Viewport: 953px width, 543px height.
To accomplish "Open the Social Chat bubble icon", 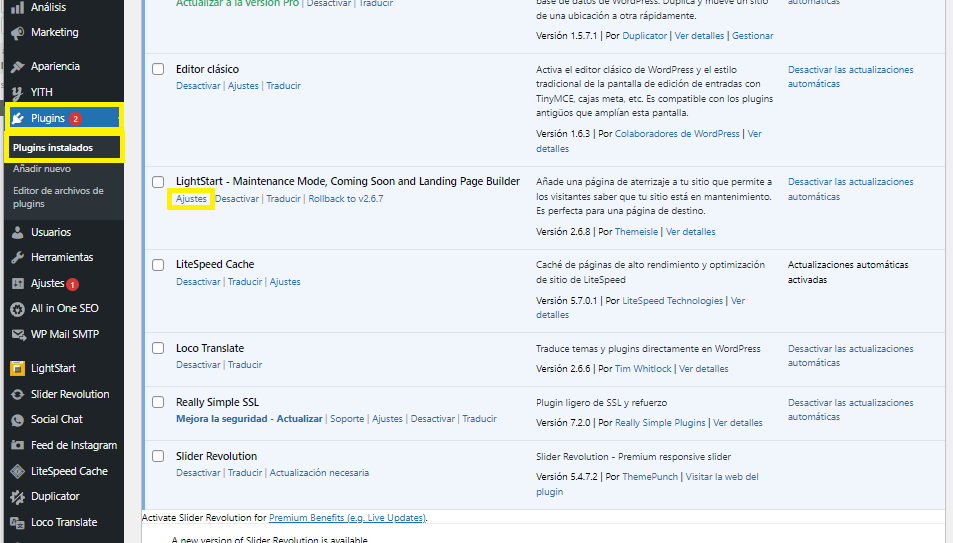I will pos(17,420).
